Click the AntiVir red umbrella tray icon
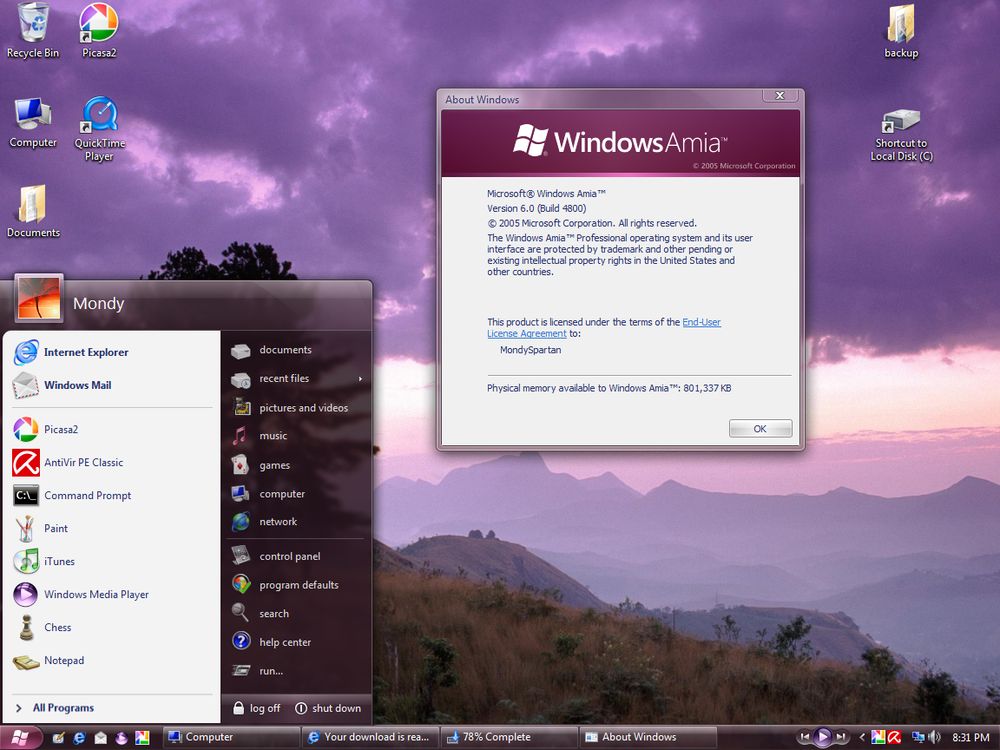Image resolution: width=1000 pixels, height=750 pixels. pyautogui.click(x=894, y=737)
